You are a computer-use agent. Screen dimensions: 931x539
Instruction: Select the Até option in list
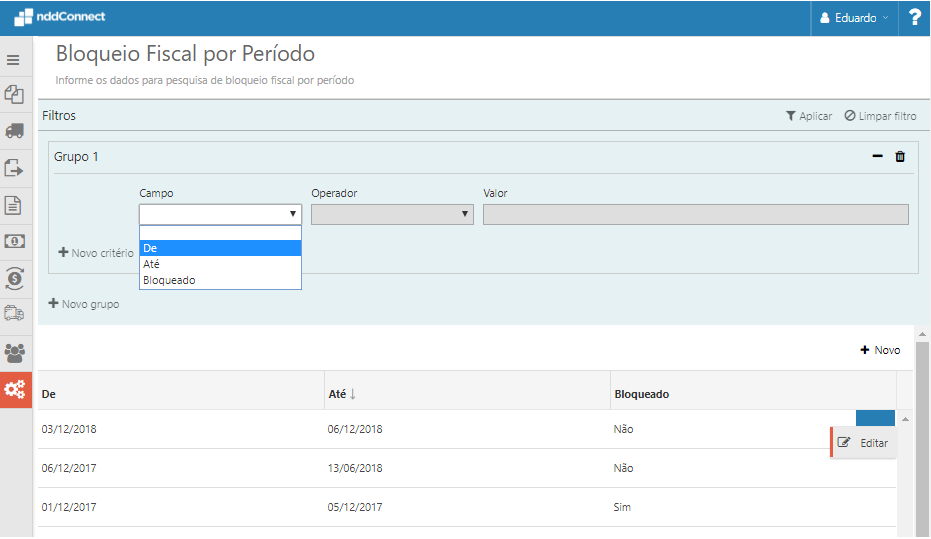tap(220, 264)
